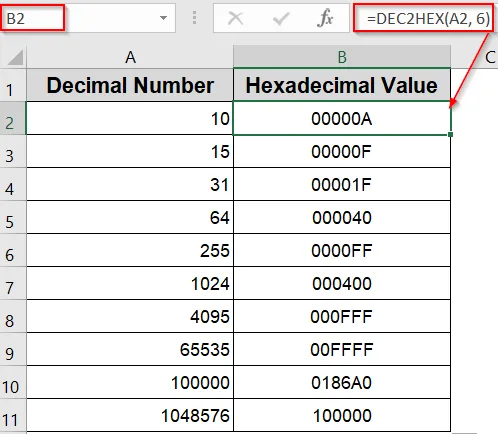Click the three-dot formula bar resize handle
The image size is (498, 434).
(194, 18)
